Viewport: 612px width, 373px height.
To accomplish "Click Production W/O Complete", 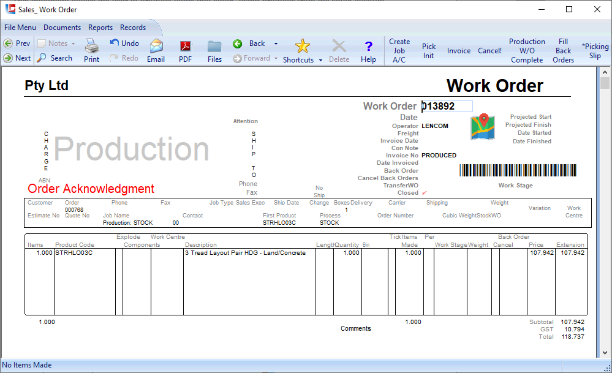I will click(x=527, y=51).
